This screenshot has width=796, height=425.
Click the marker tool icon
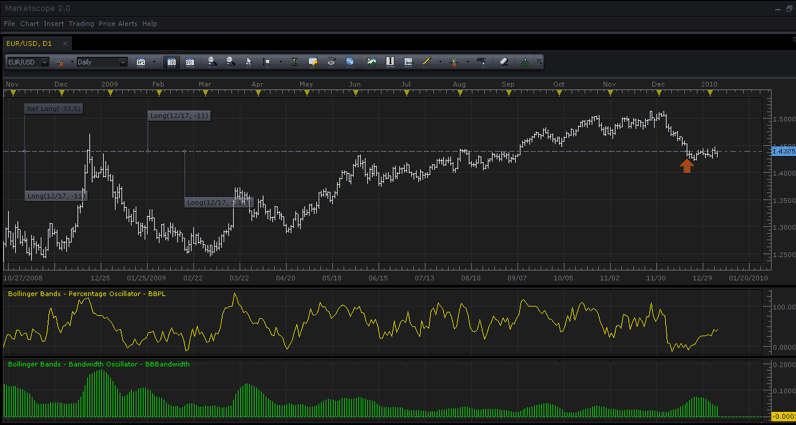267,62
